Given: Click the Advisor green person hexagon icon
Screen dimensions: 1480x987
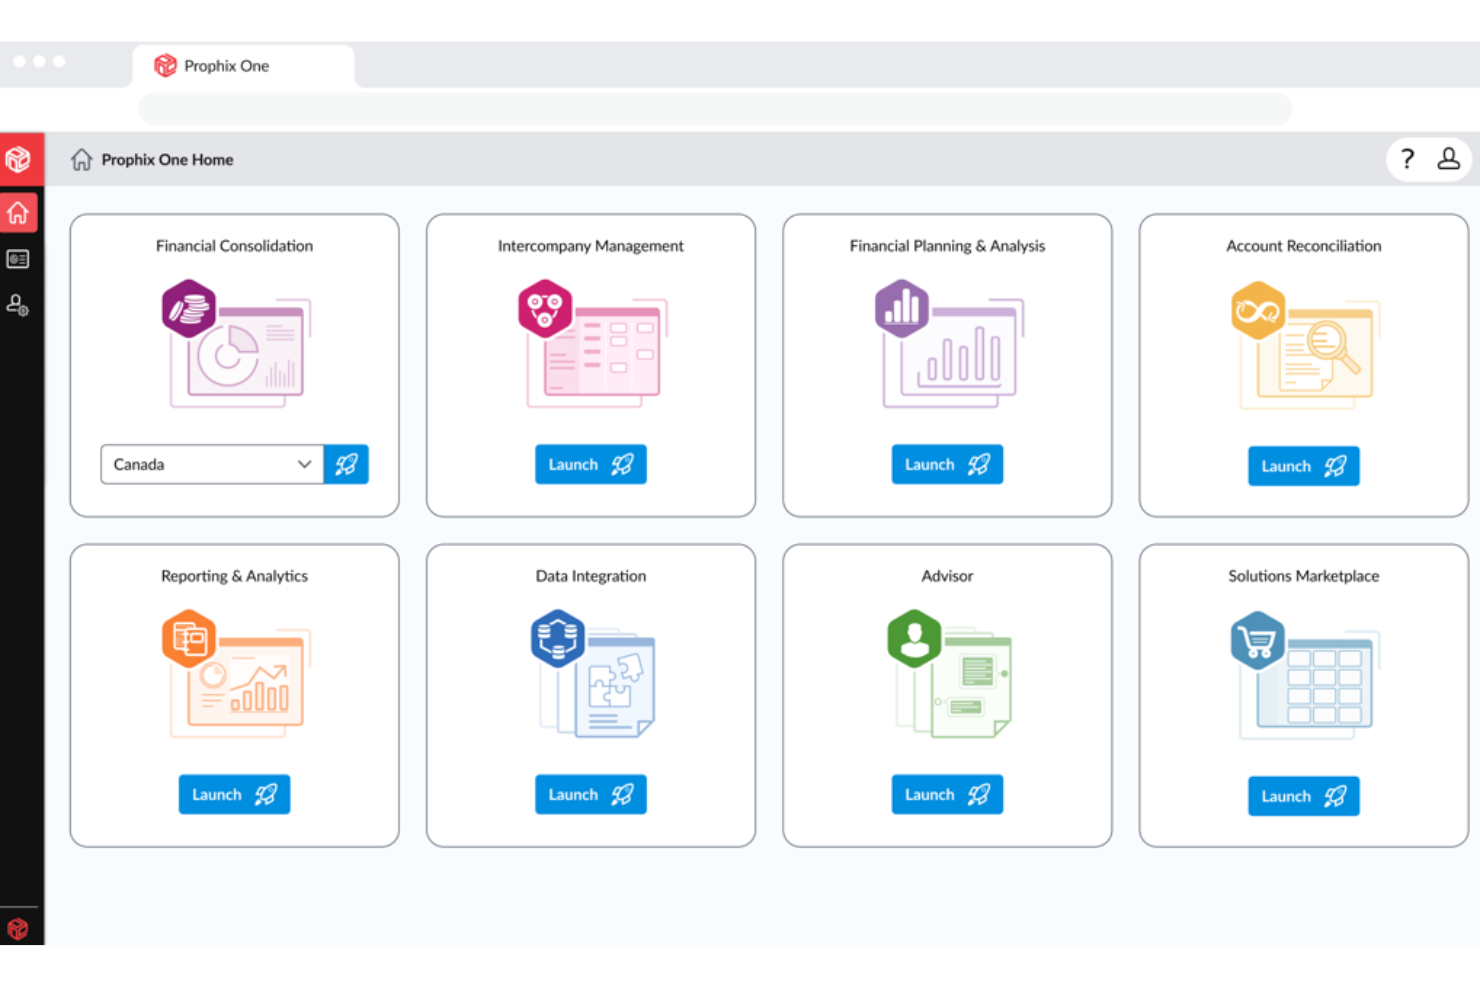Looking at the screenshot, I should point(914,638).
